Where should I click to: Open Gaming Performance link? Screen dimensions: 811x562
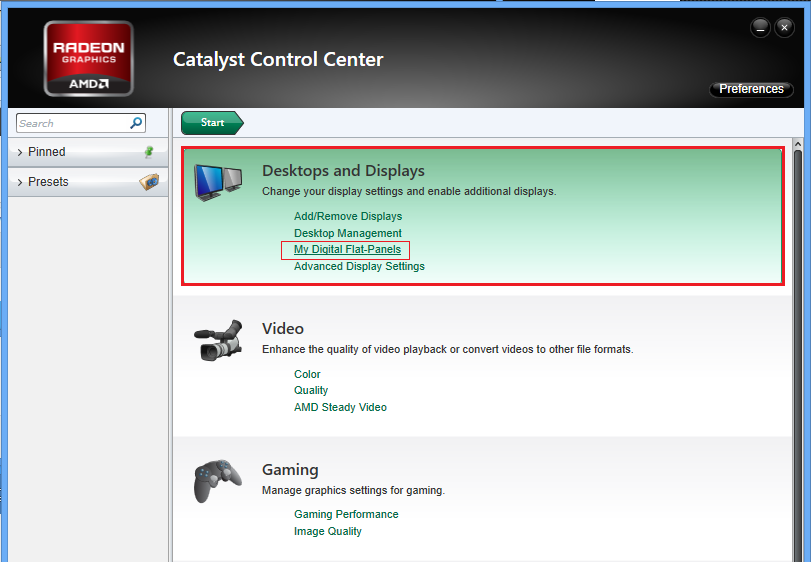coord(346,514)
